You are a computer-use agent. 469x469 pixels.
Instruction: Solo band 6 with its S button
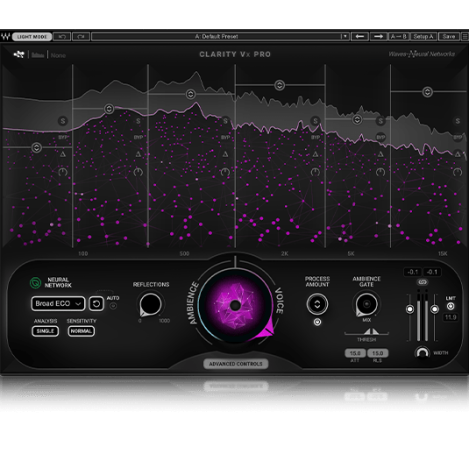click(458, 121)
